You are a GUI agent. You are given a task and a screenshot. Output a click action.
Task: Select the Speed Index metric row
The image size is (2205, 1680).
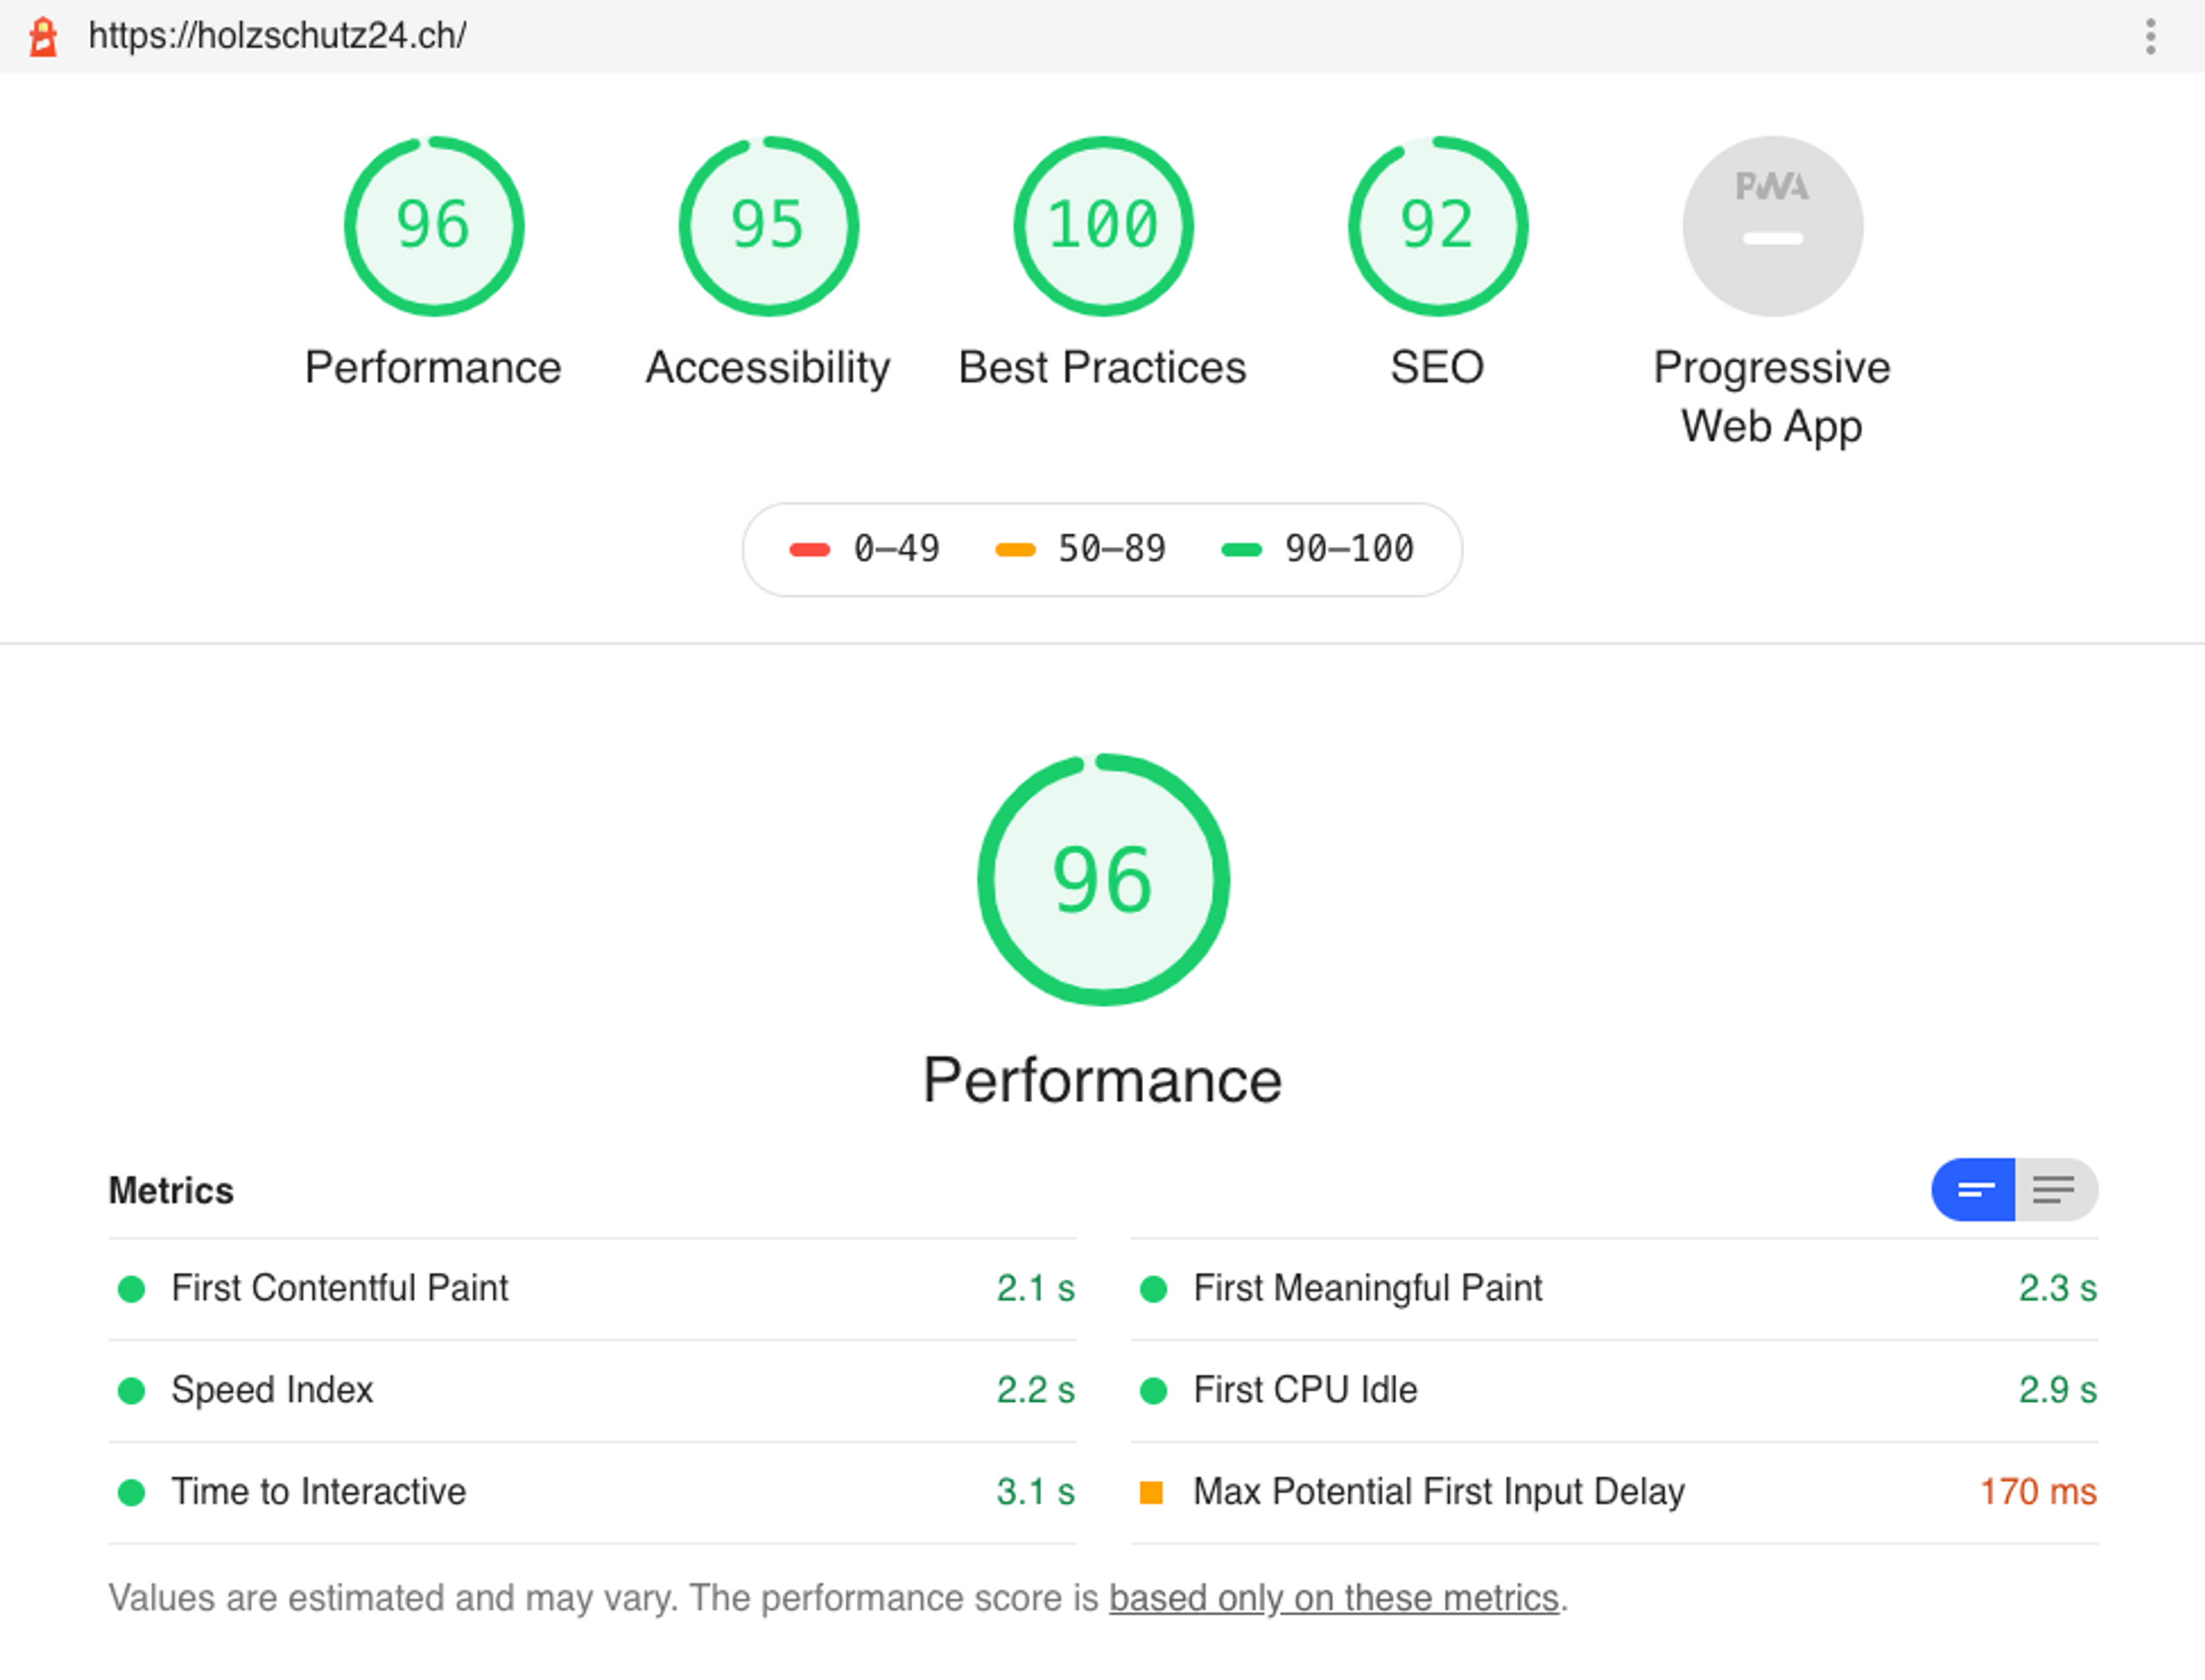(272, 1390)
